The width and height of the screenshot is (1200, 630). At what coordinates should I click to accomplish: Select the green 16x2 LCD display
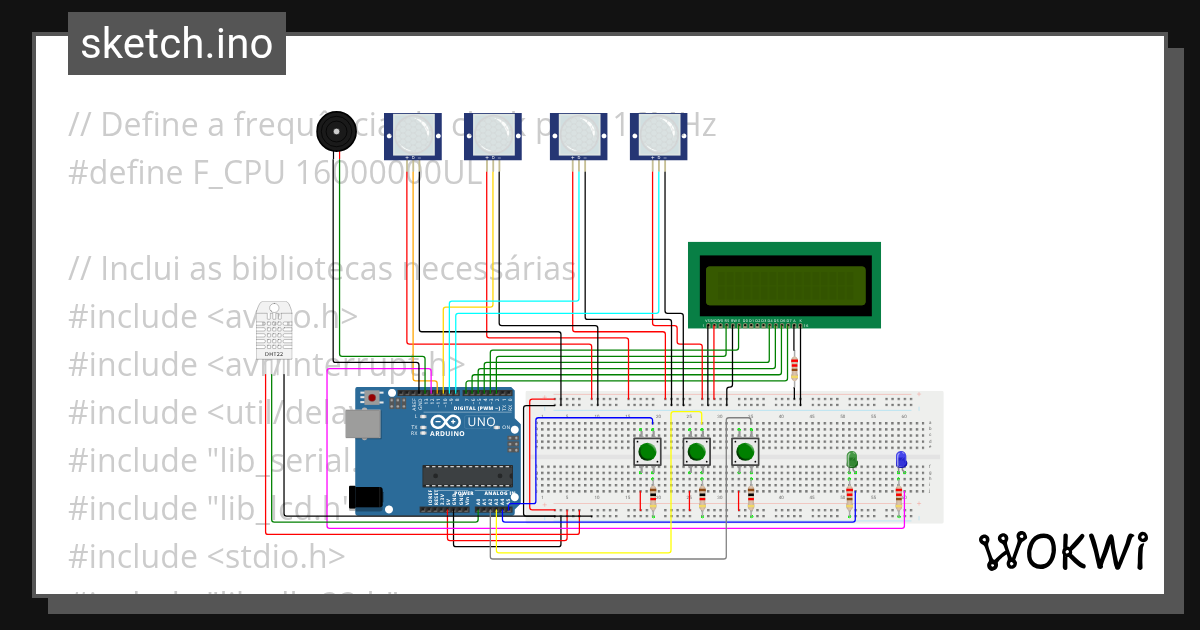pyautogui.click(x=784, y=284)
